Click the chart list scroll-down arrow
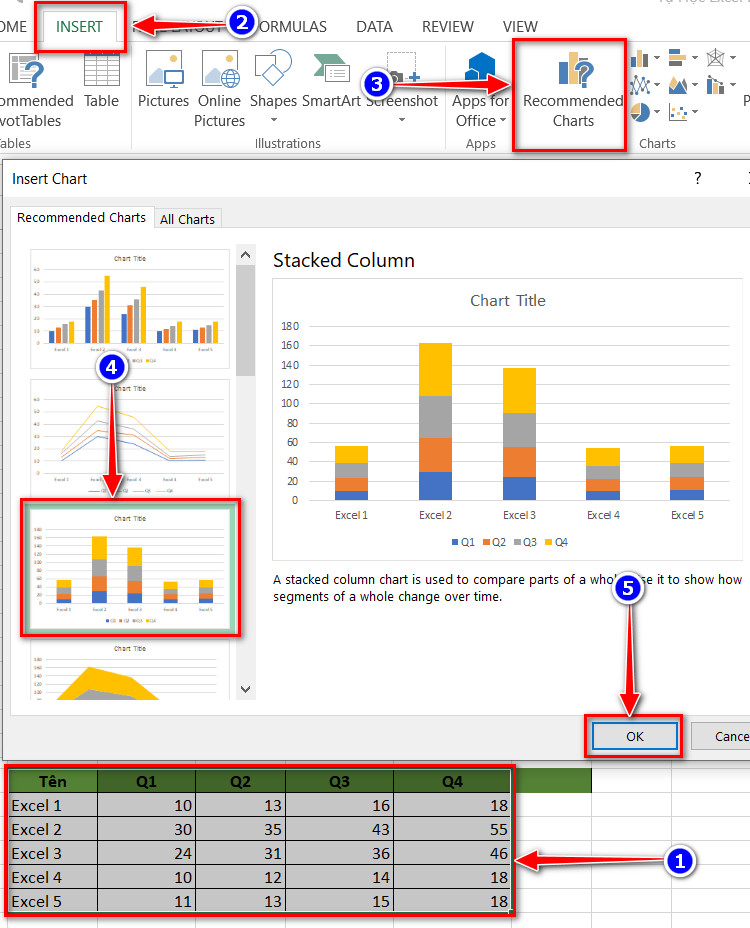This screenshot has width=750, height=928. click(246, 689)
